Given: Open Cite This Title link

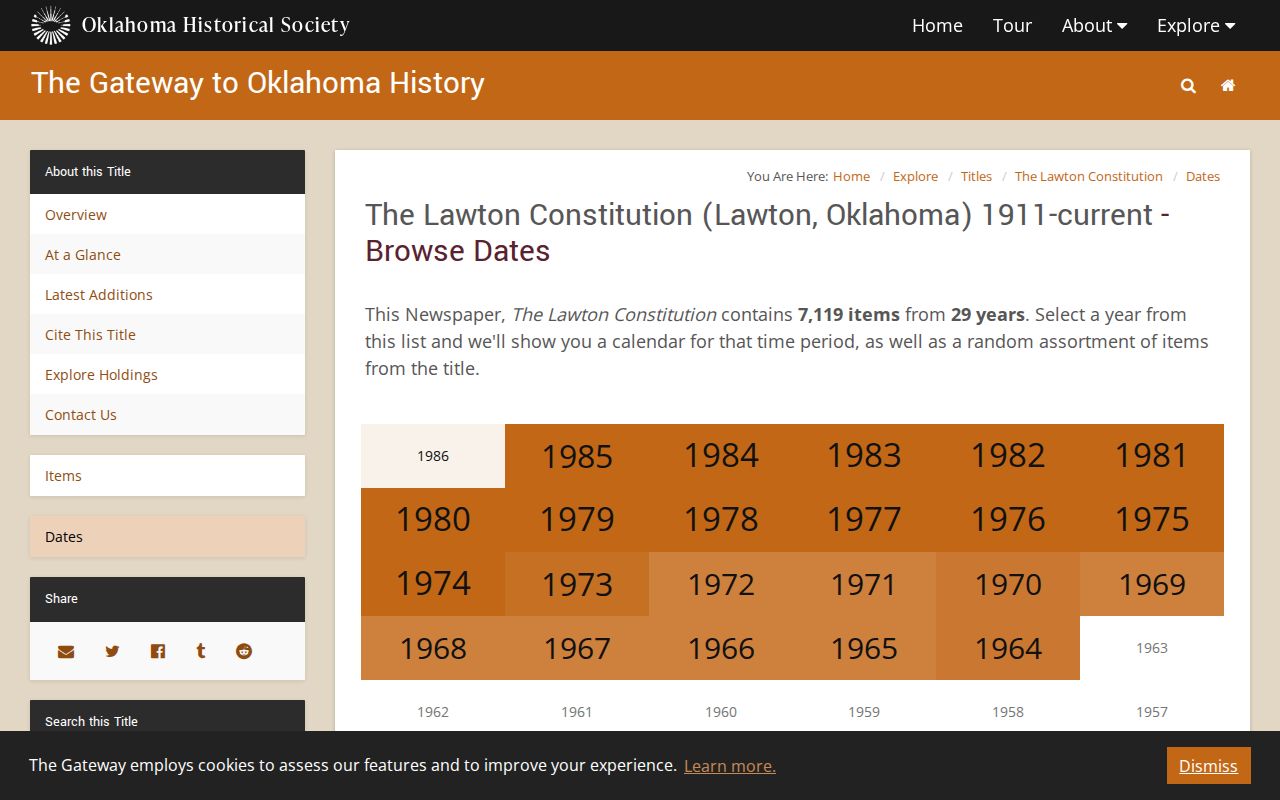Looking at the screenshot, I should click(x=167, y=334).
